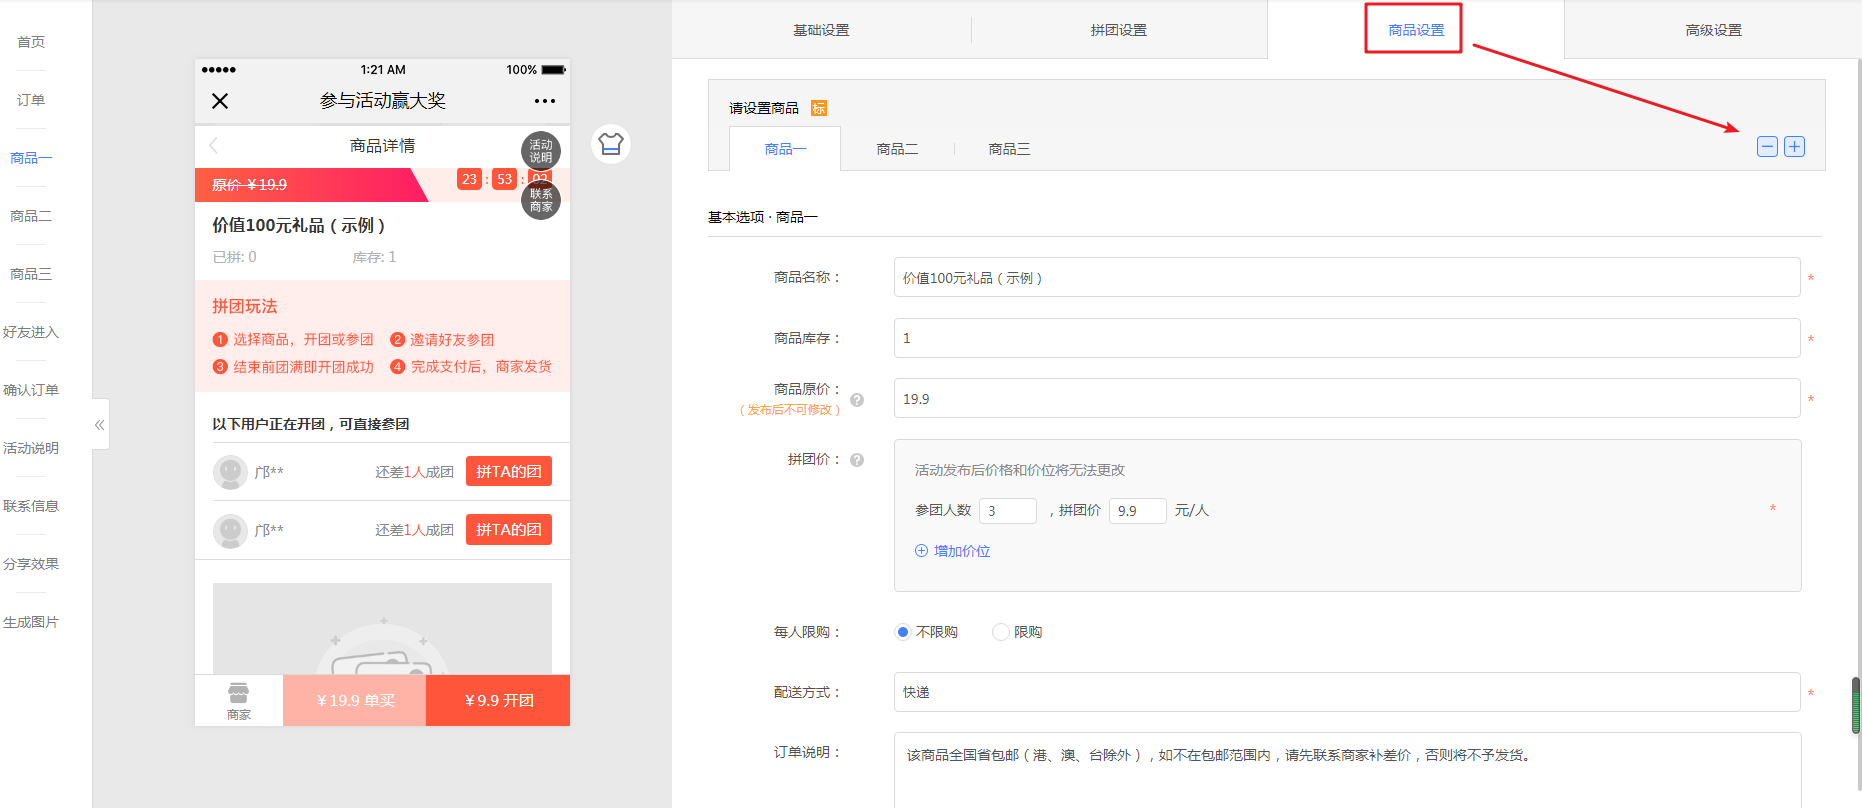Image resolution: width=1862 pixels, height=808 pixels.
Task: Switch to the 拼团设置 tab
Action: point(1119,30)
